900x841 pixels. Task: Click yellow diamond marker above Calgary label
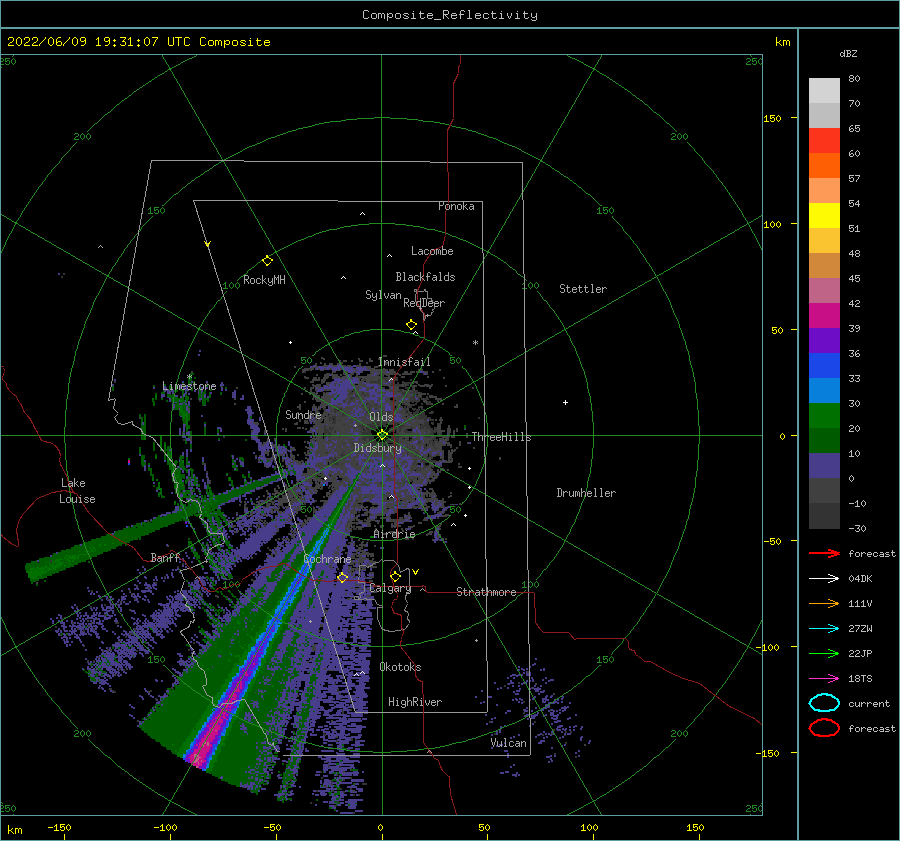coord(395,576)
